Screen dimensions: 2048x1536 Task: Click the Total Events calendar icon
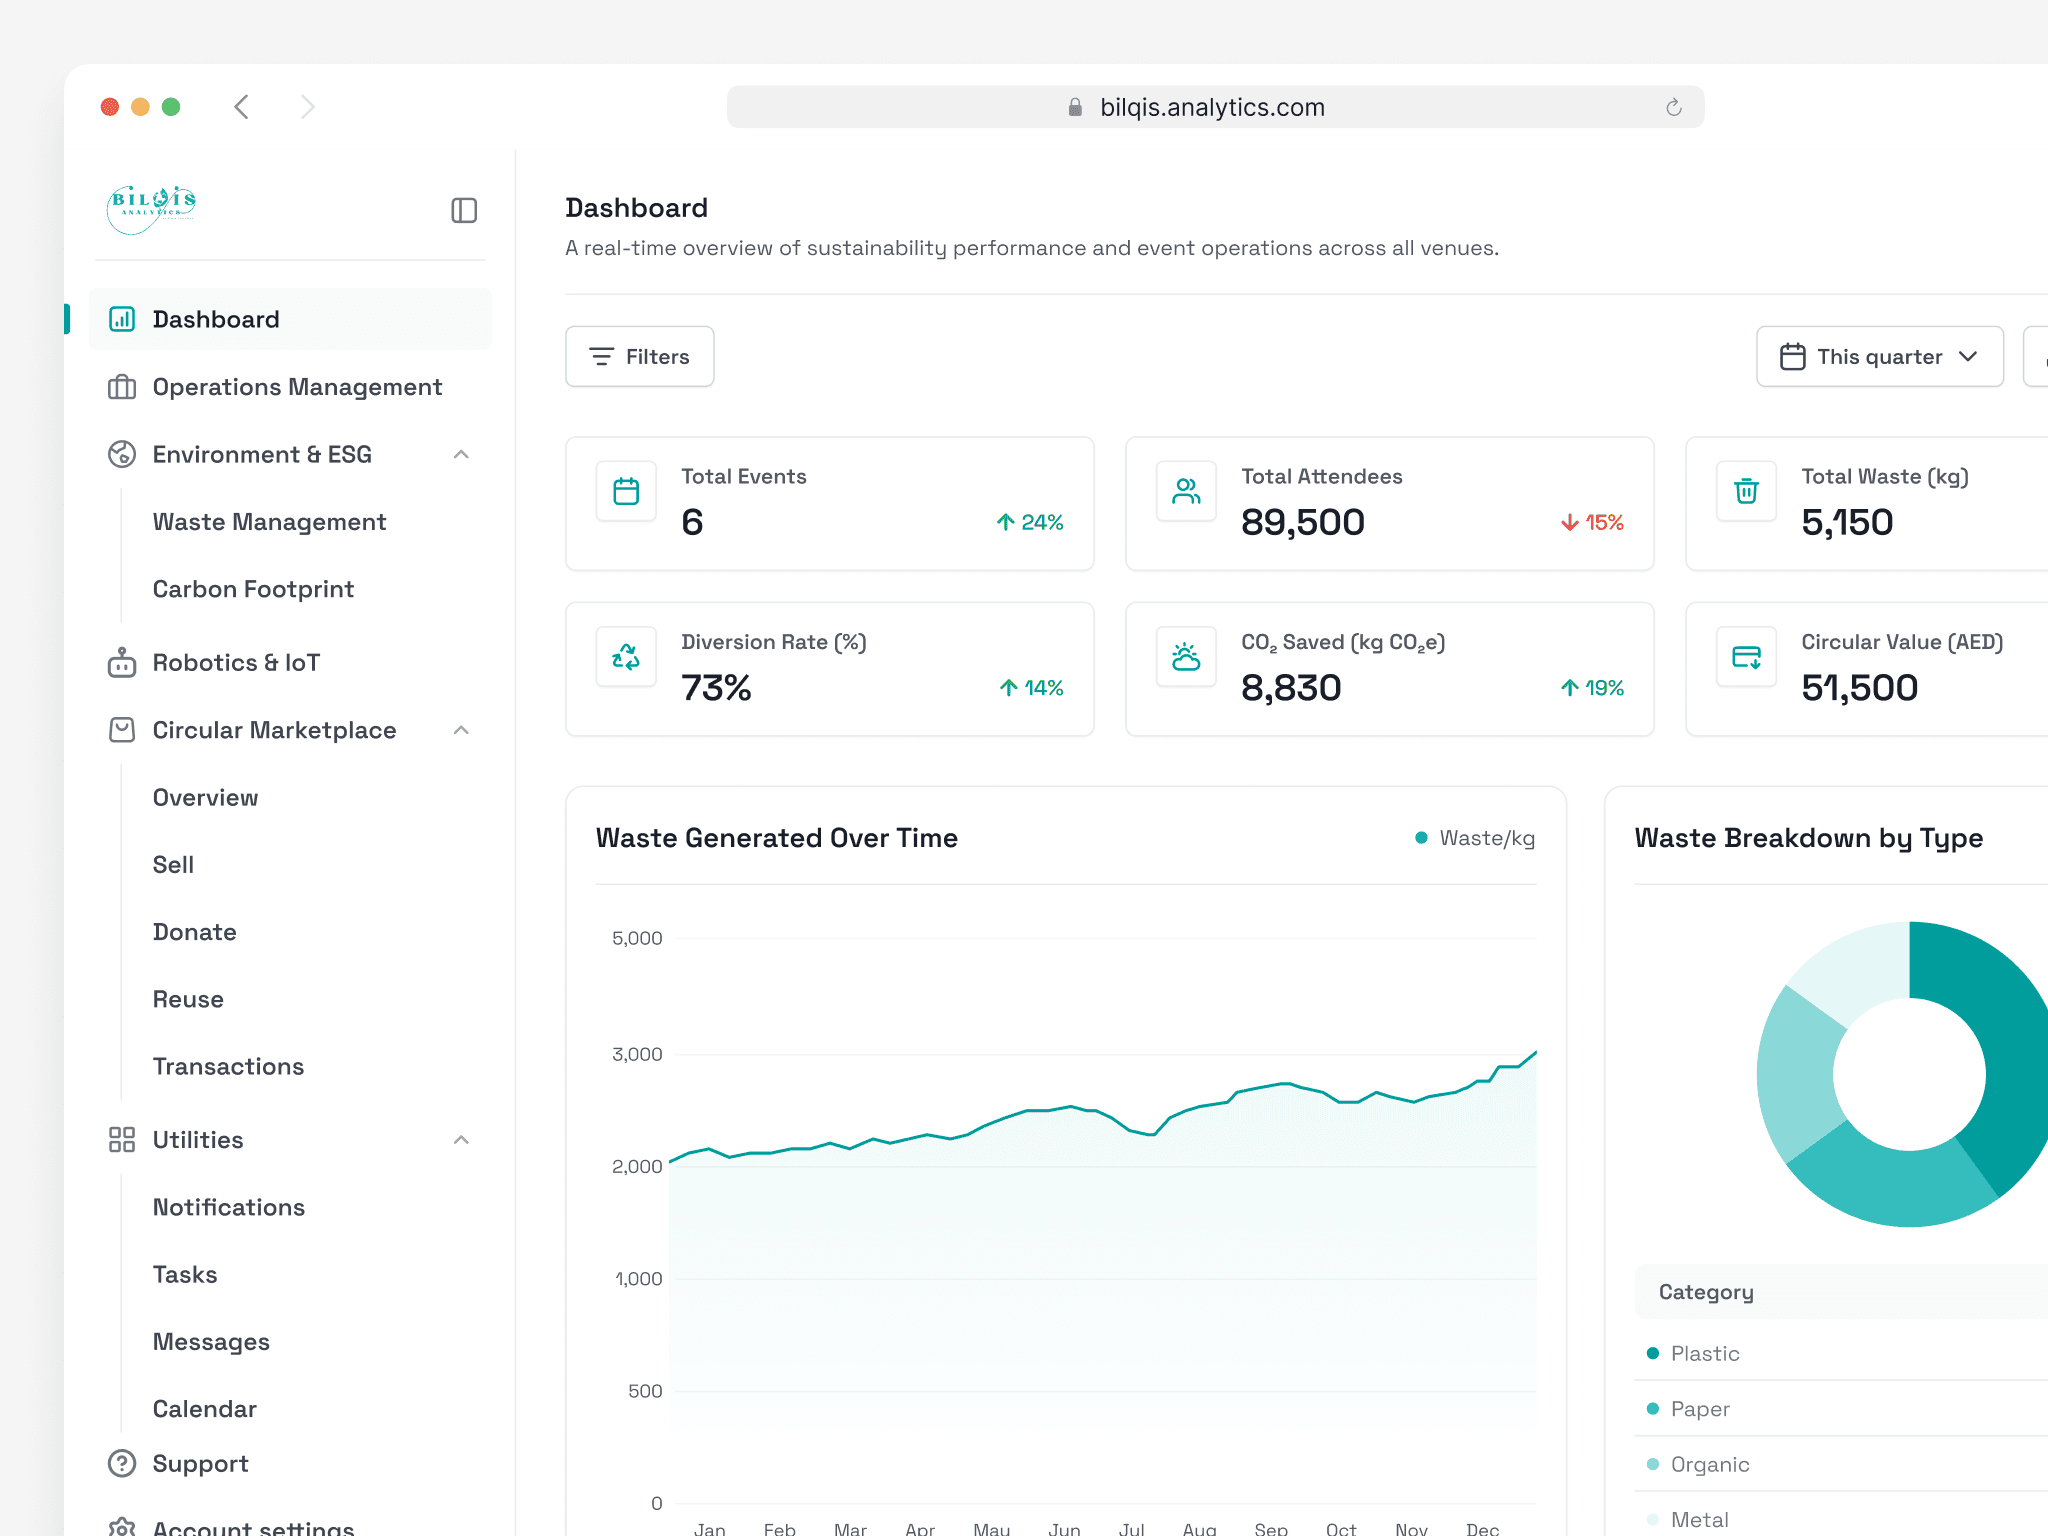(x=626, y=491)
